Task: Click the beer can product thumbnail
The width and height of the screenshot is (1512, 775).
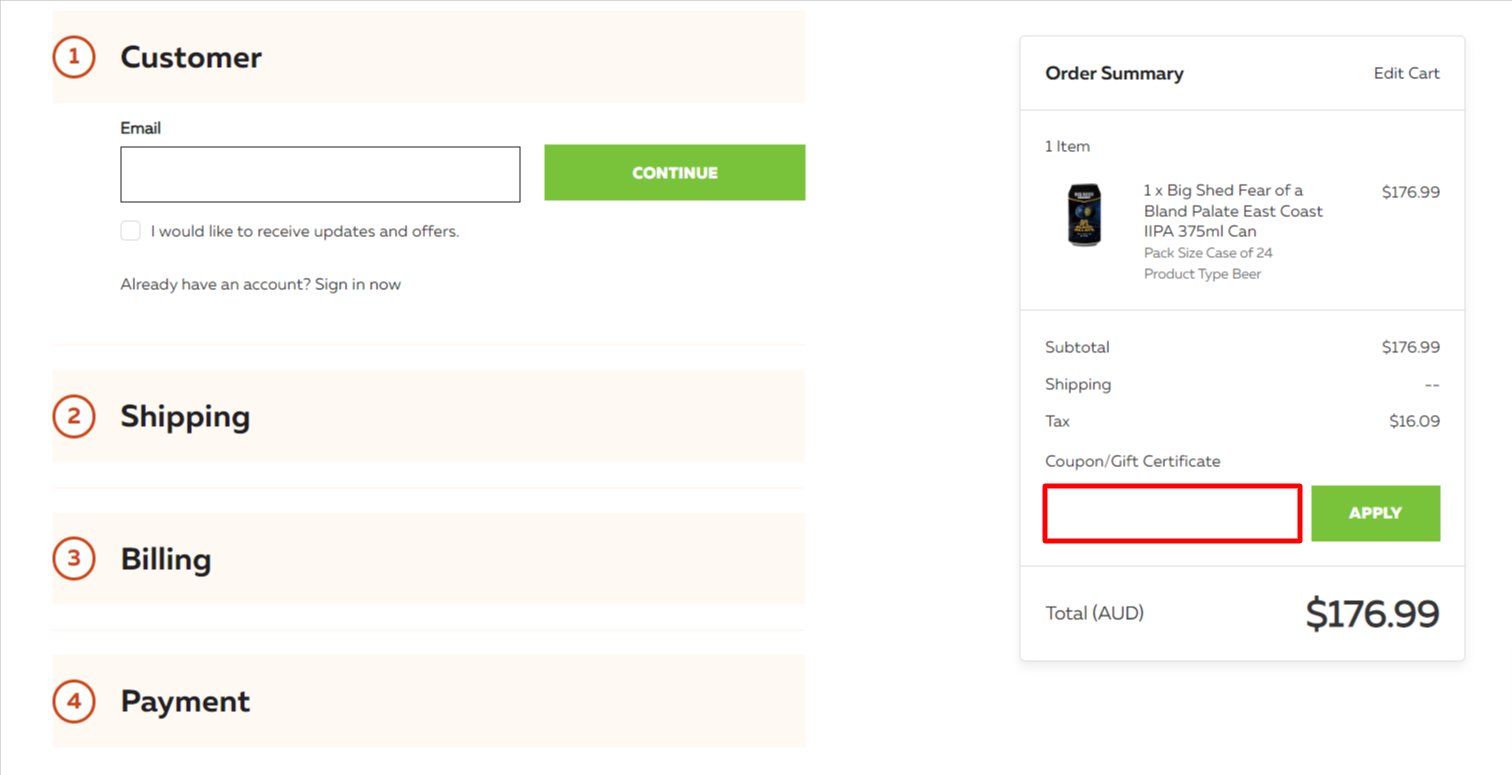Action: 1084,214
